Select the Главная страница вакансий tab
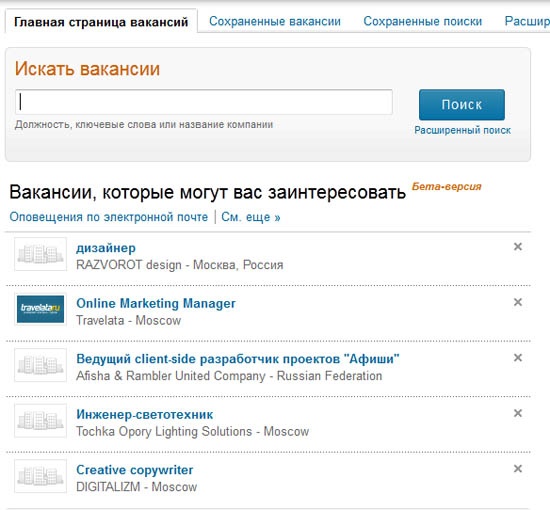 tap(101, 22)
